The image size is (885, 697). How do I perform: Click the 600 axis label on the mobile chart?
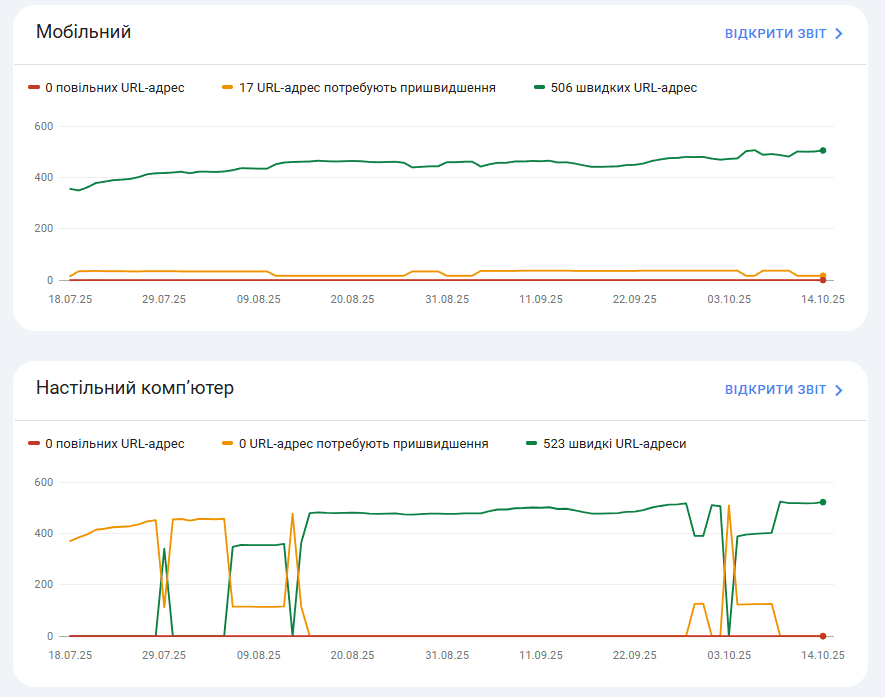click(x=43, y=127)
